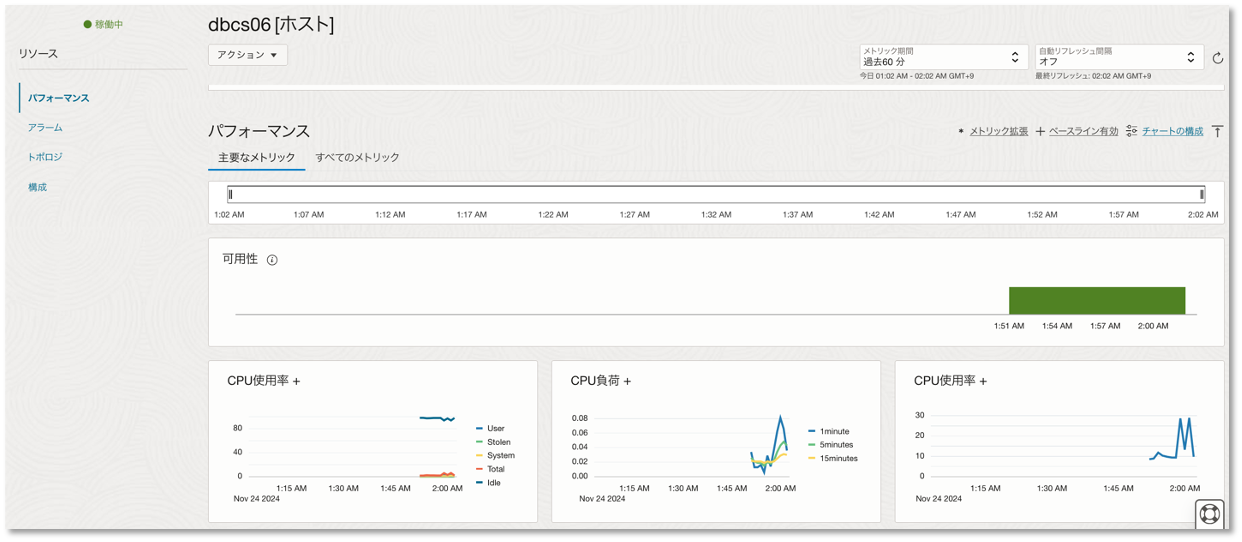Click the green availability bar
The image size is (1242, 542).
point(1096,301)
